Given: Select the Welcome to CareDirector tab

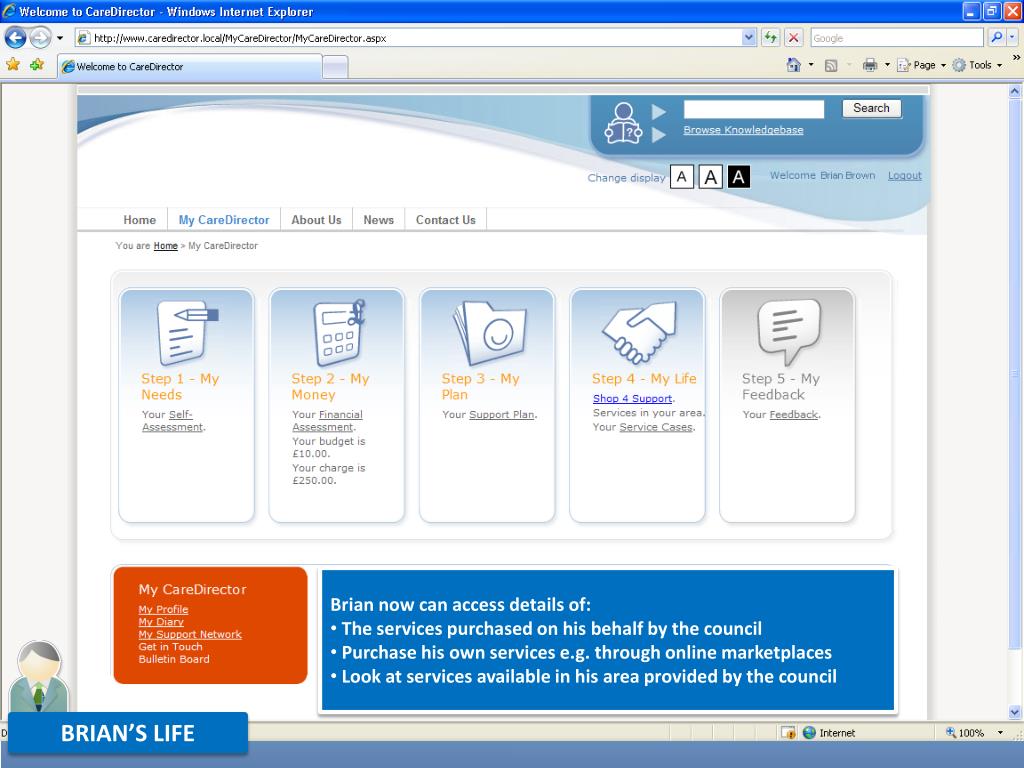Looking at the screenshot, I should tap(190, 67).
